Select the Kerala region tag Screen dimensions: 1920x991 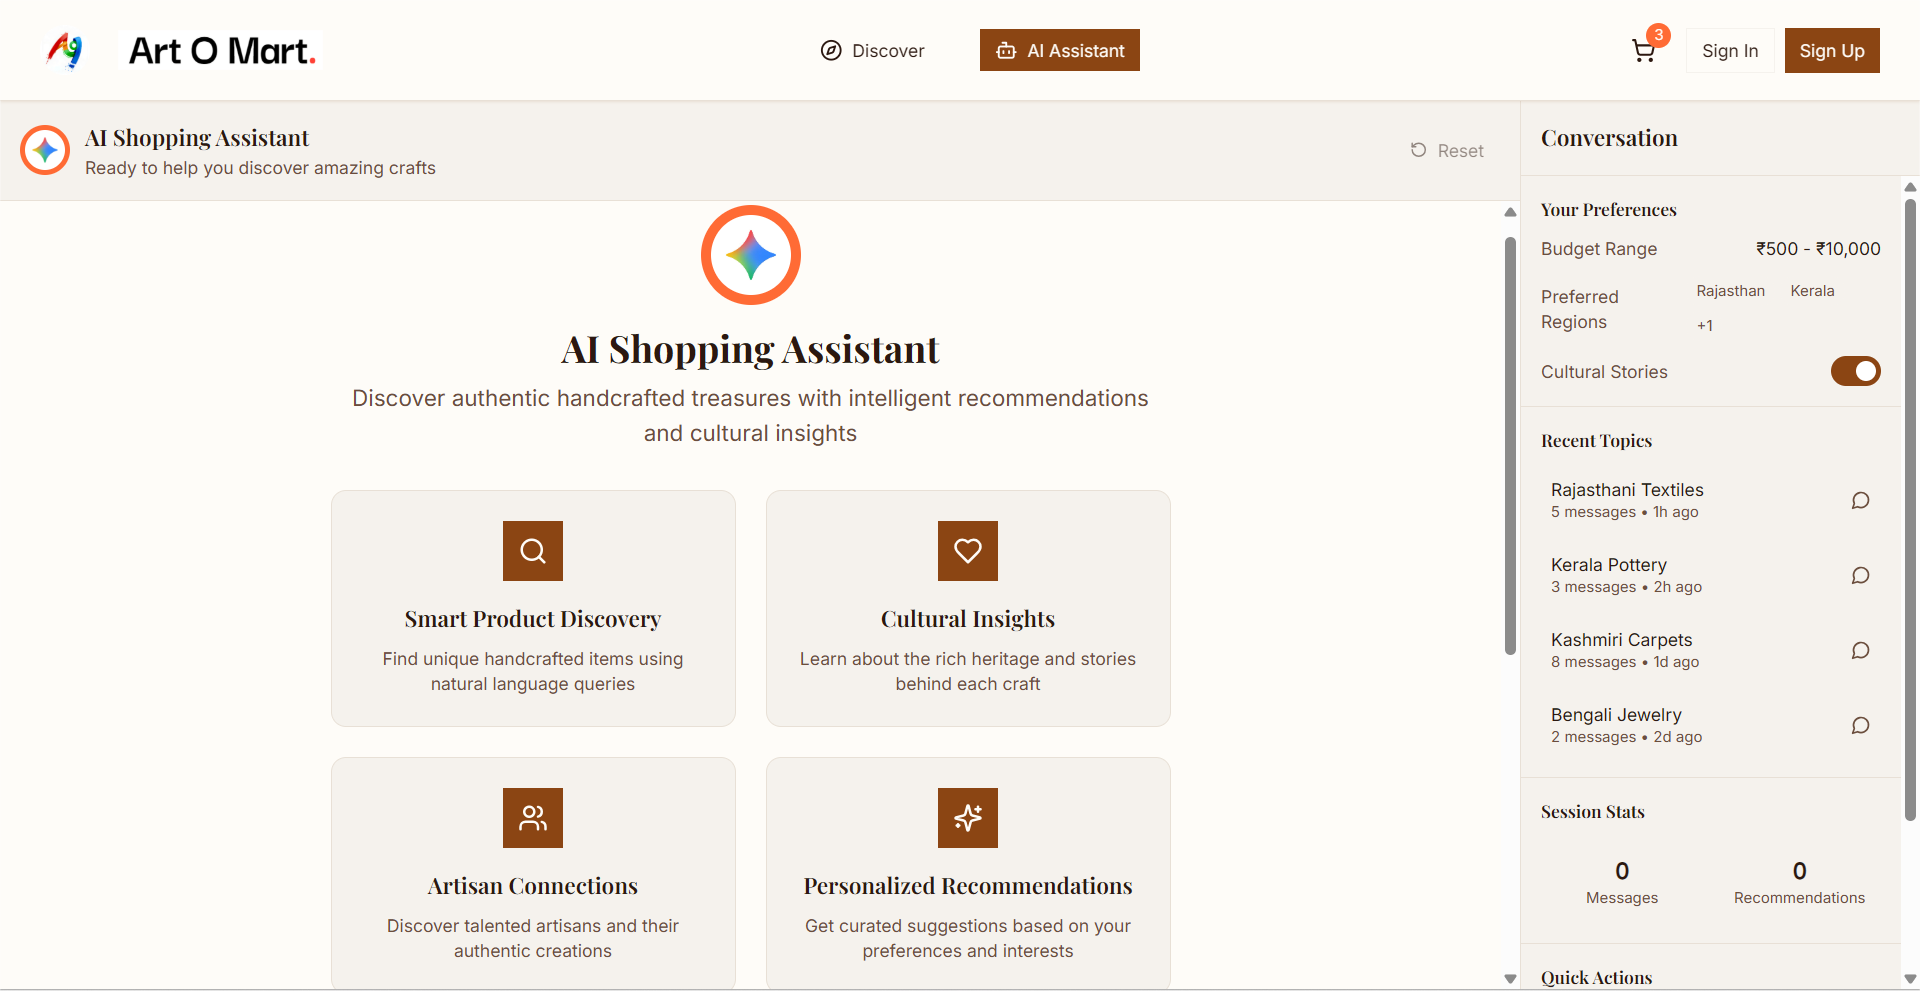pyautogui.click(x=1812, y=291)
